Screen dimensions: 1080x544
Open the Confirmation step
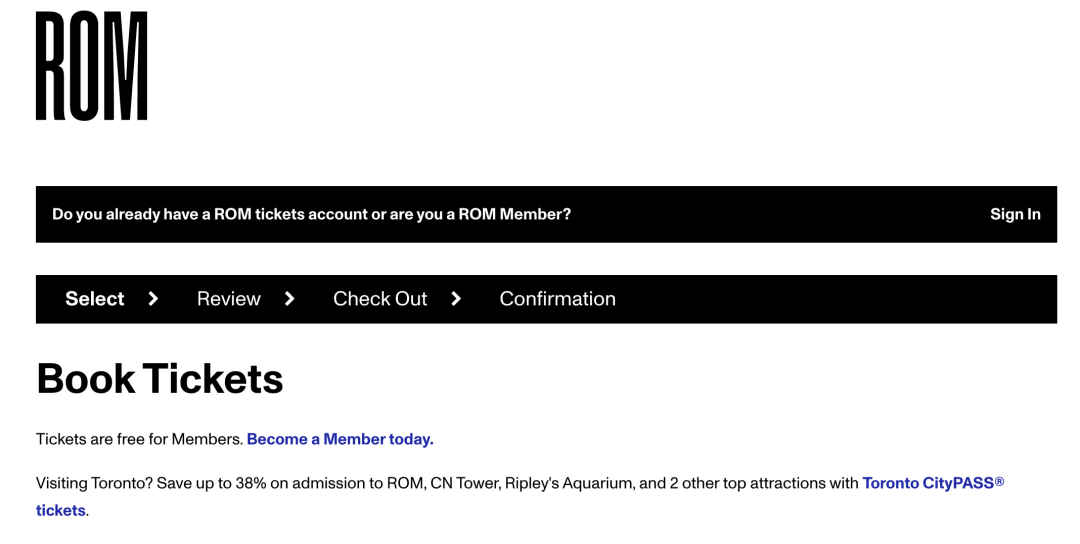tap(558, 299)
